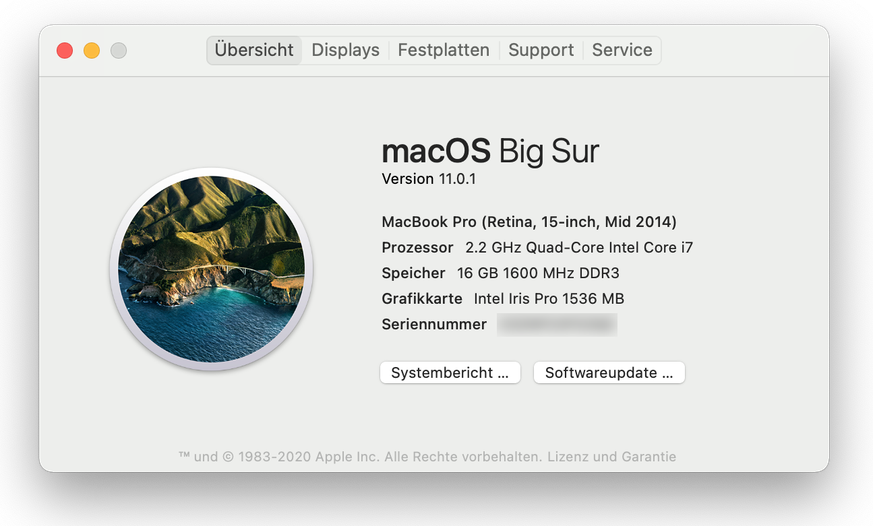Image resolution: width=873 pixels, height=526 pixels.
Task: Select the Übersicht tab
Action: (254, 50)
